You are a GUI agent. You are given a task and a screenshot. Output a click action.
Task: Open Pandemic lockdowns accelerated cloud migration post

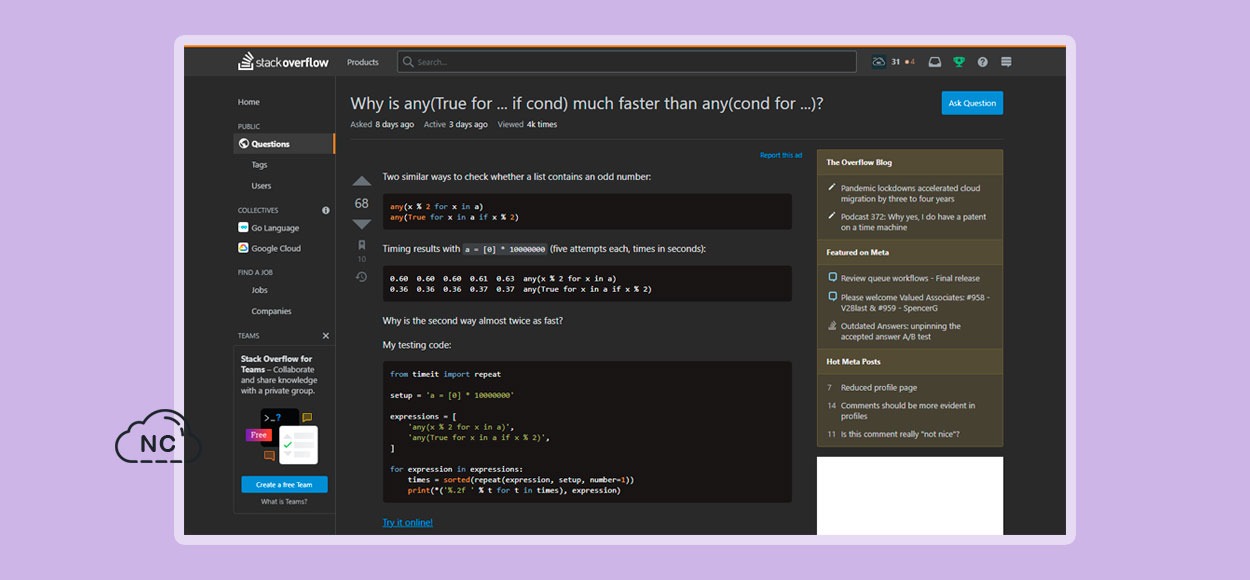coord(910,193)
